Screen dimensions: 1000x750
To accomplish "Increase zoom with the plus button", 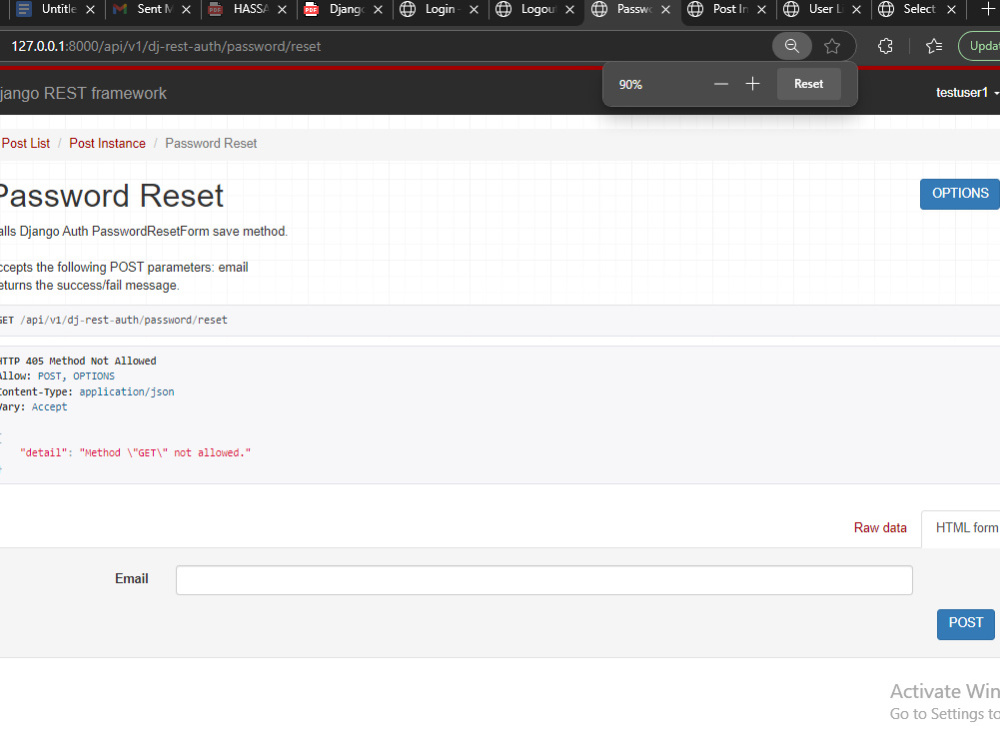I will coord(753,84).
